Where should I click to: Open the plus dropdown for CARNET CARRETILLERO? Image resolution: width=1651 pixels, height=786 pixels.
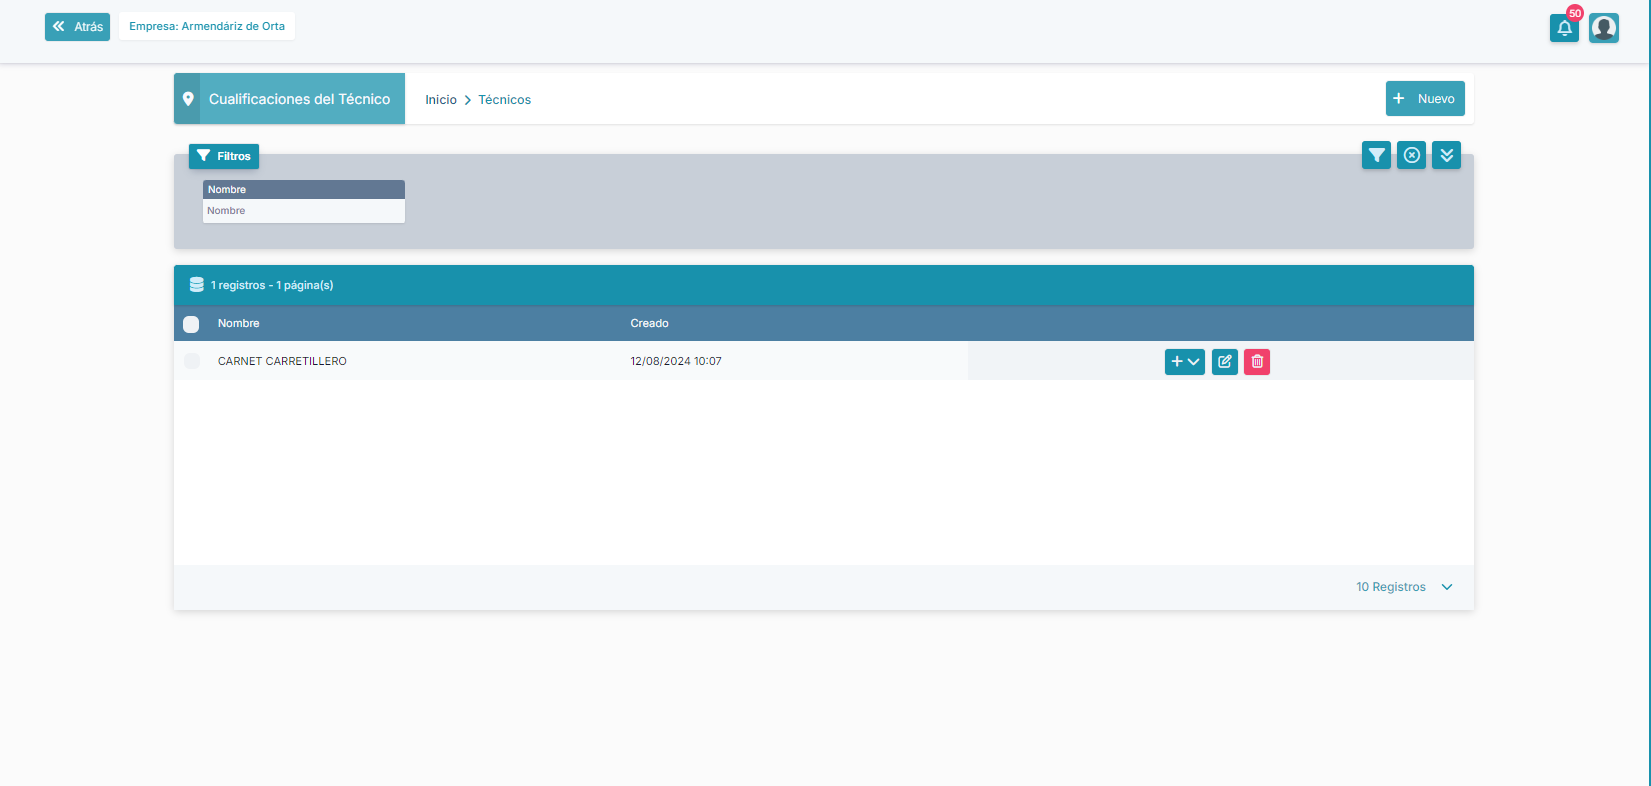1184,361
